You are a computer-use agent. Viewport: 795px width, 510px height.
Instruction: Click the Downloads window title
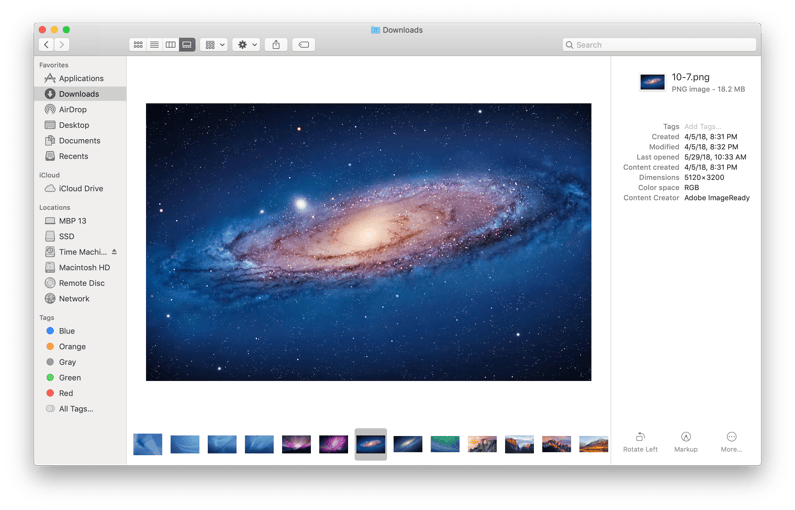click(x=396, y=30)
